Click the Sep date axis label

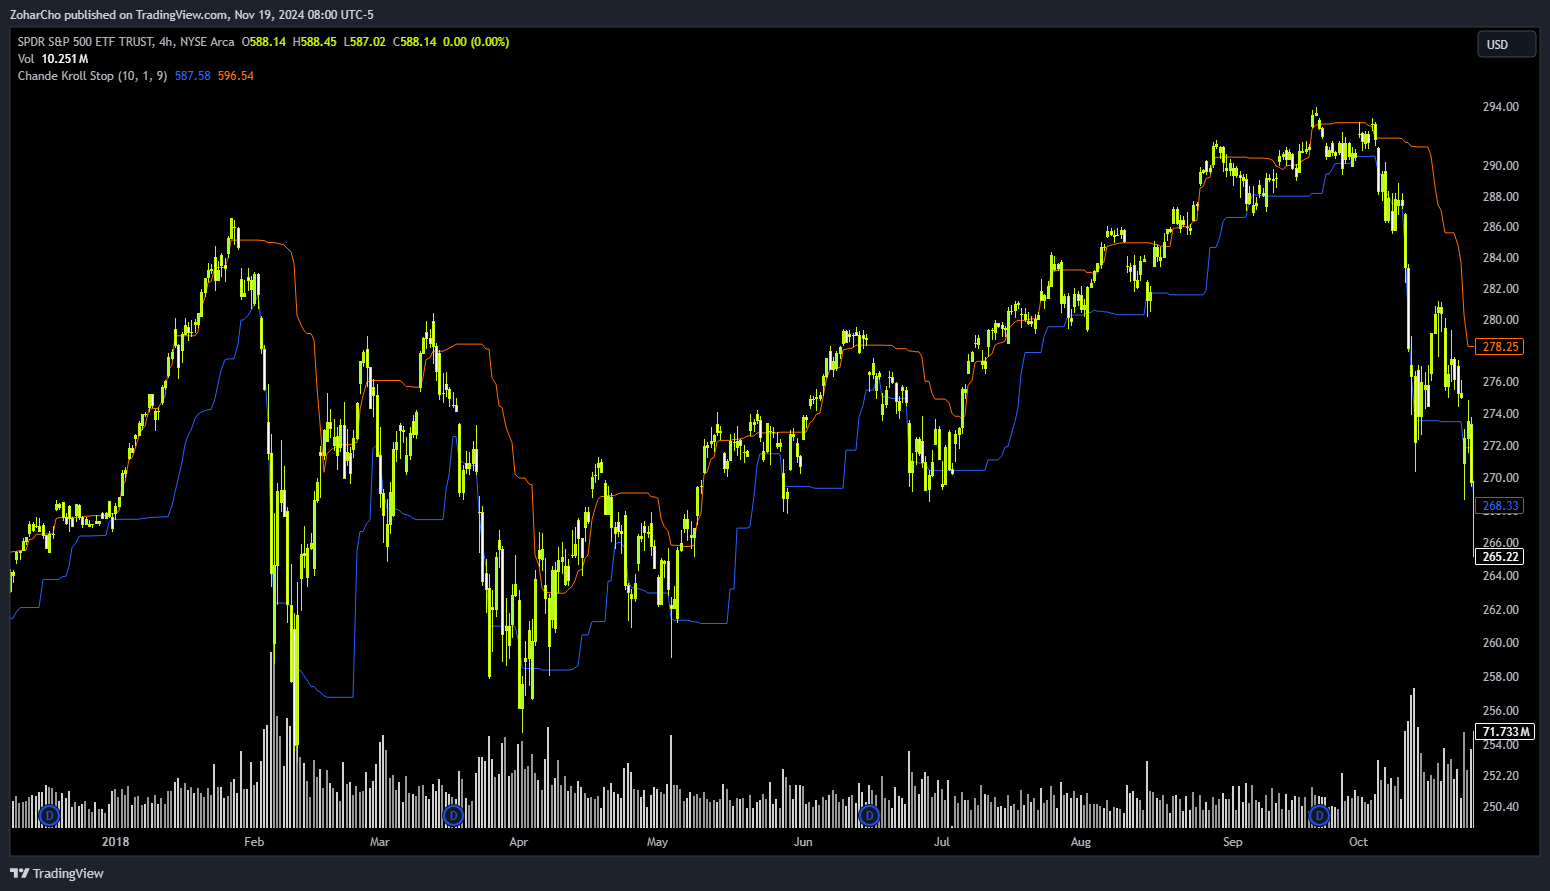[x=1232, y=842]
